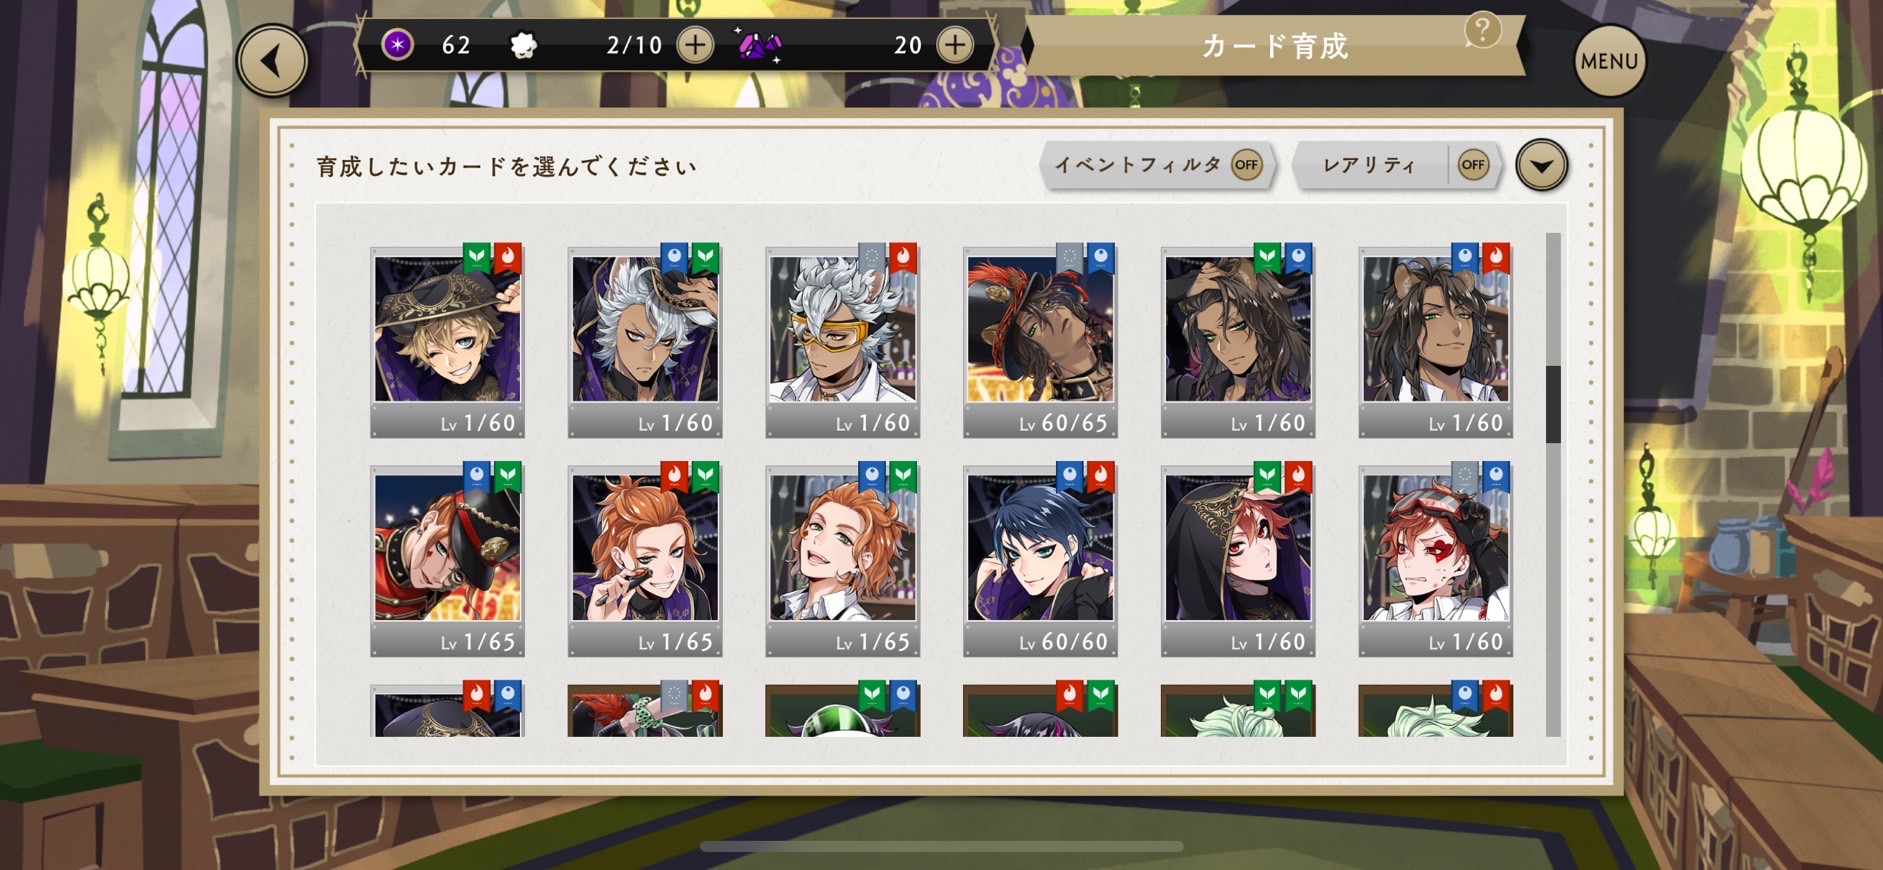Open the help question mark icon
Screen dimensions: 1883x870
tap(1482, 30)
